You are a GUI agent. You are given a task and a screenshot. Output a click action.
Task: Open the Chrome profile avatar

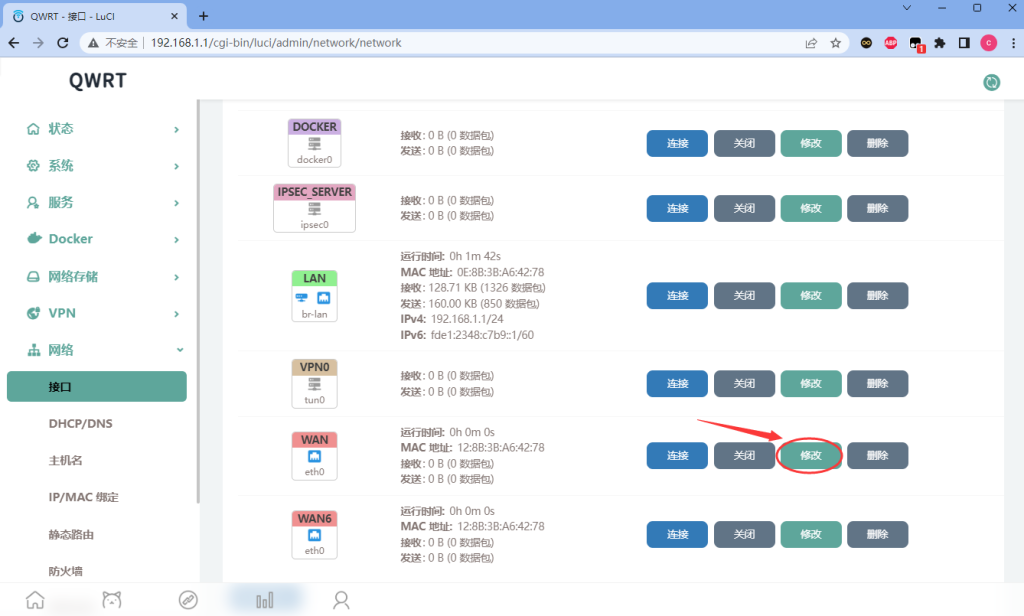(x=989, y=43)
